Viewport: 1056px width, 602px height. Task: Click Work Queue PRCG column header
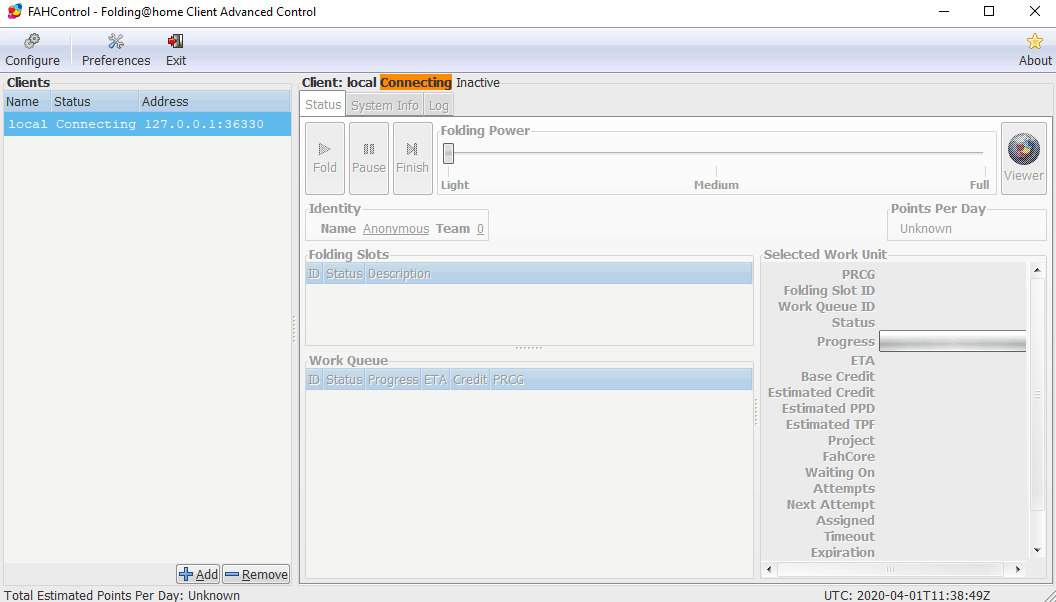621,380
